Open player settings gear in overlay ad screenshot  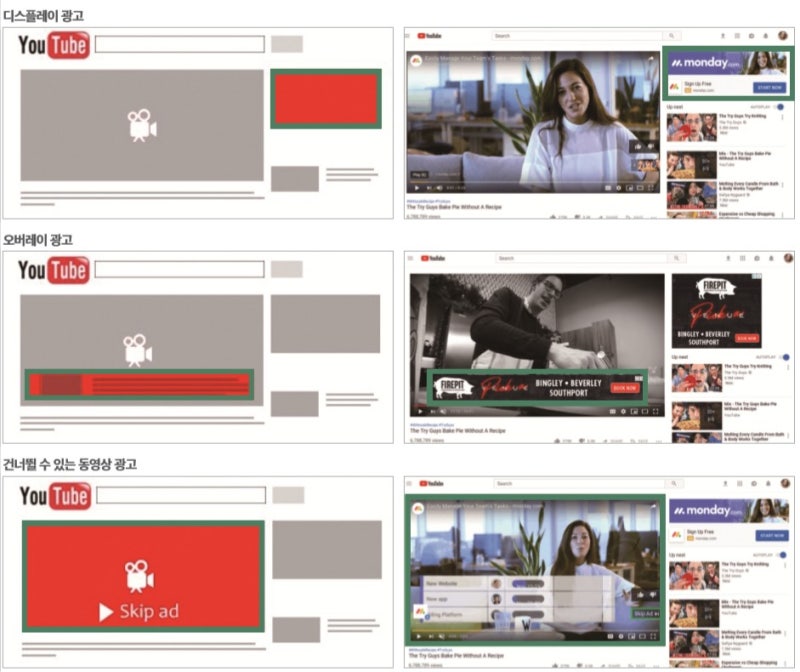(x=623, y=411)
